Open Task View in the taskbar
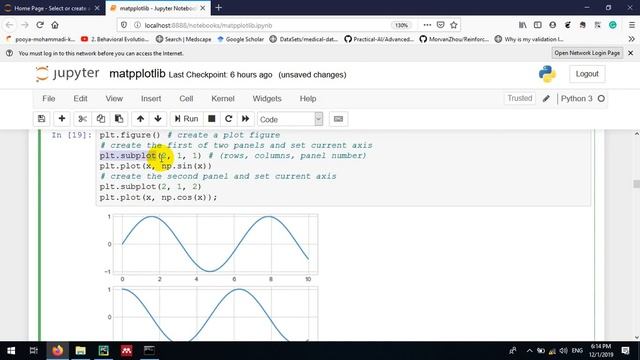 34,351
